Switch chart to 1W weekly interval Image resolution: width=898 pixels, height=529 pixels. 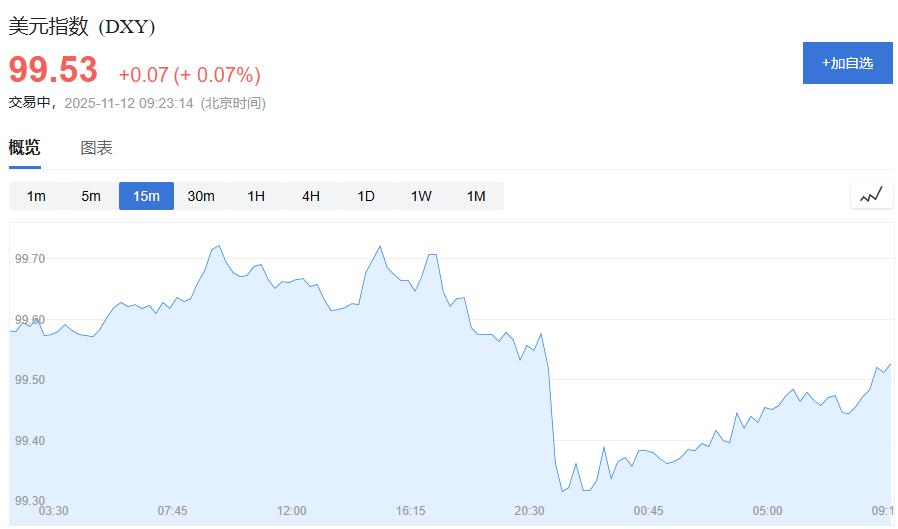point(421,196)
